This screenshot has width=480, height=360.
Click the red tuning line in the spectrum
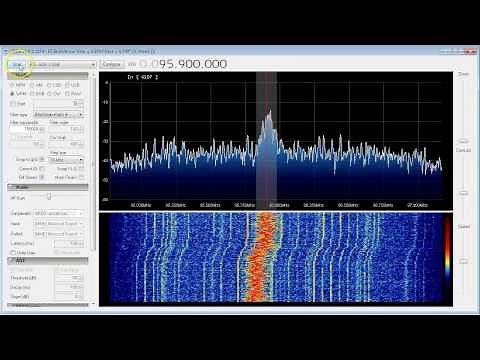pyautogui.click(x=266, y=140)
